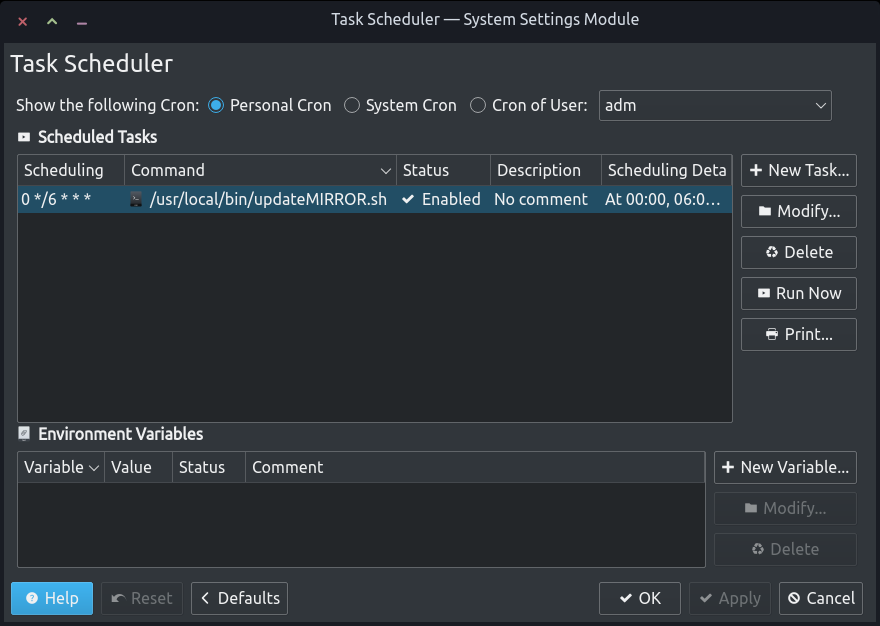Print the cron tasks list
The image size is (880, 626).
pyautogui.click(x=799, y=334)
